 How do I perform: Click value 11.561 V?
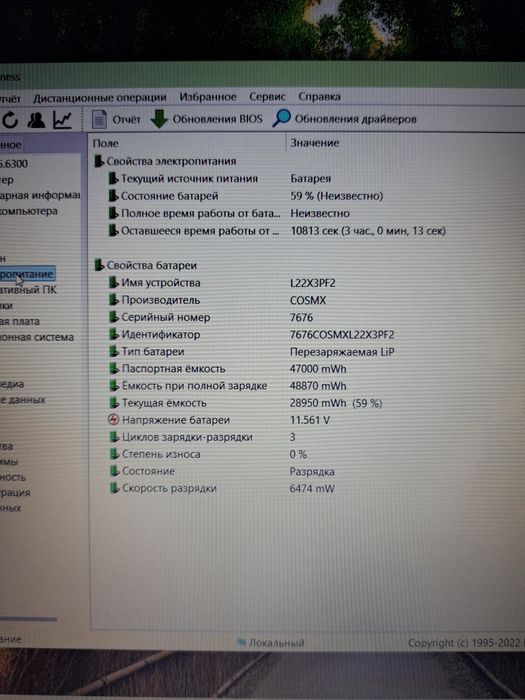tap(309, 420)
